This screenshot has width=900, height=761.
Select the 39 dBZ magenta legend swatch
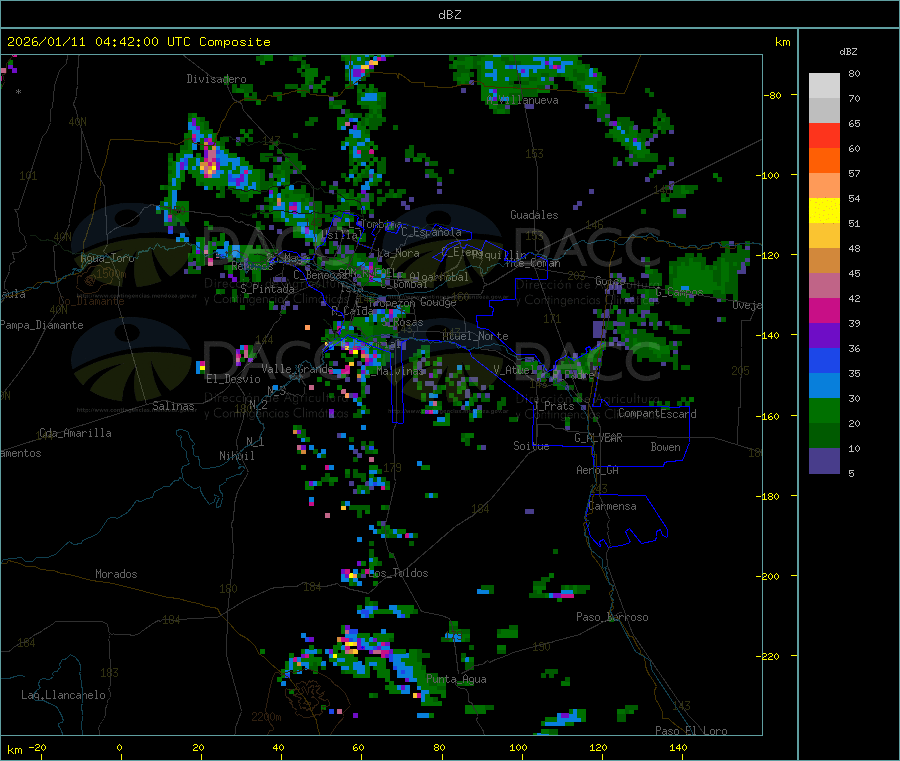(824, 310)
